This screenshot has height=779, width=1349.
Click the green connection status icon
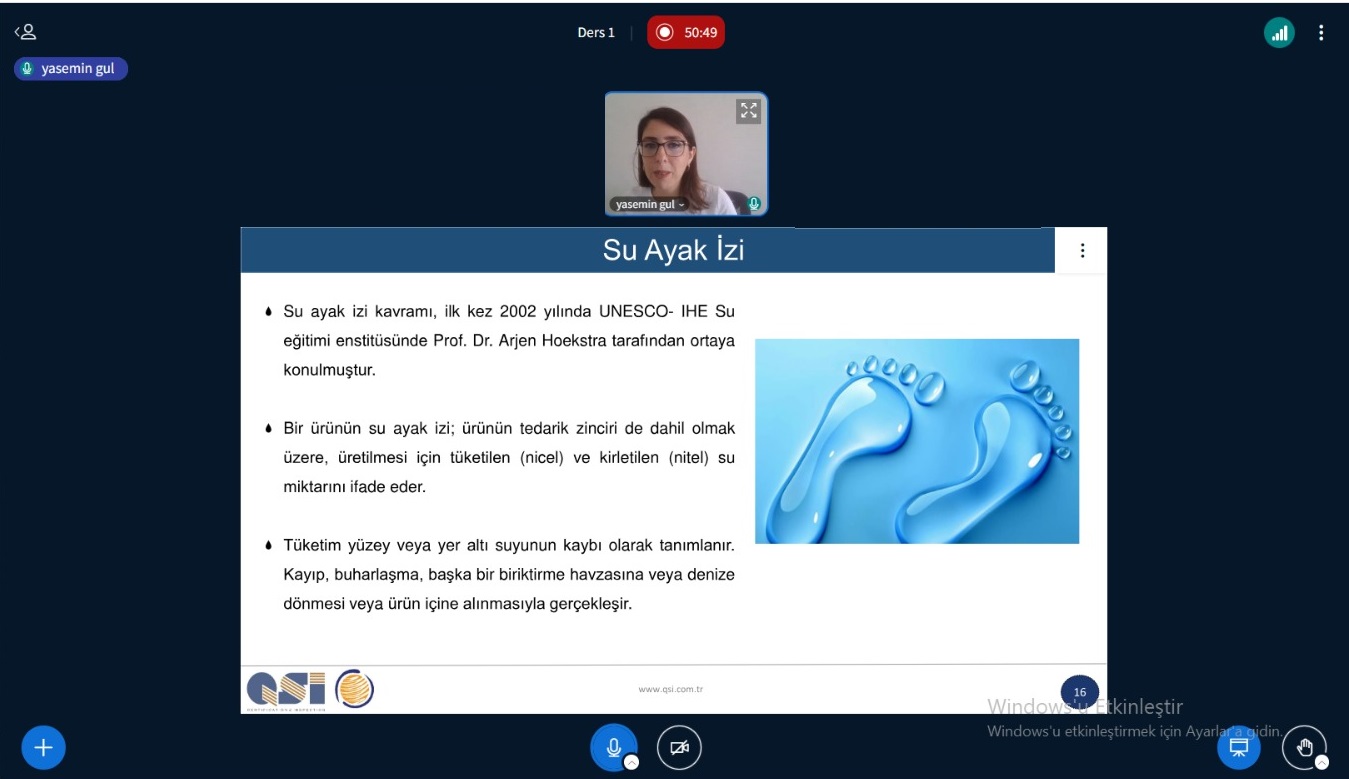(x=1279, y=33)
